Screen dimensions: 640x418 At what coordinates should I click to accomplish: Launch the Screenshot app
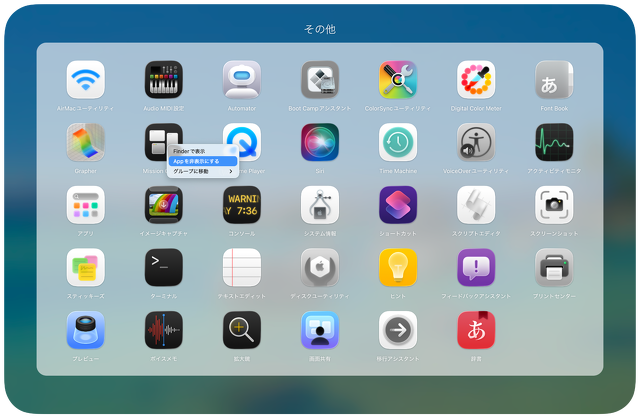[x=553, y=204]
